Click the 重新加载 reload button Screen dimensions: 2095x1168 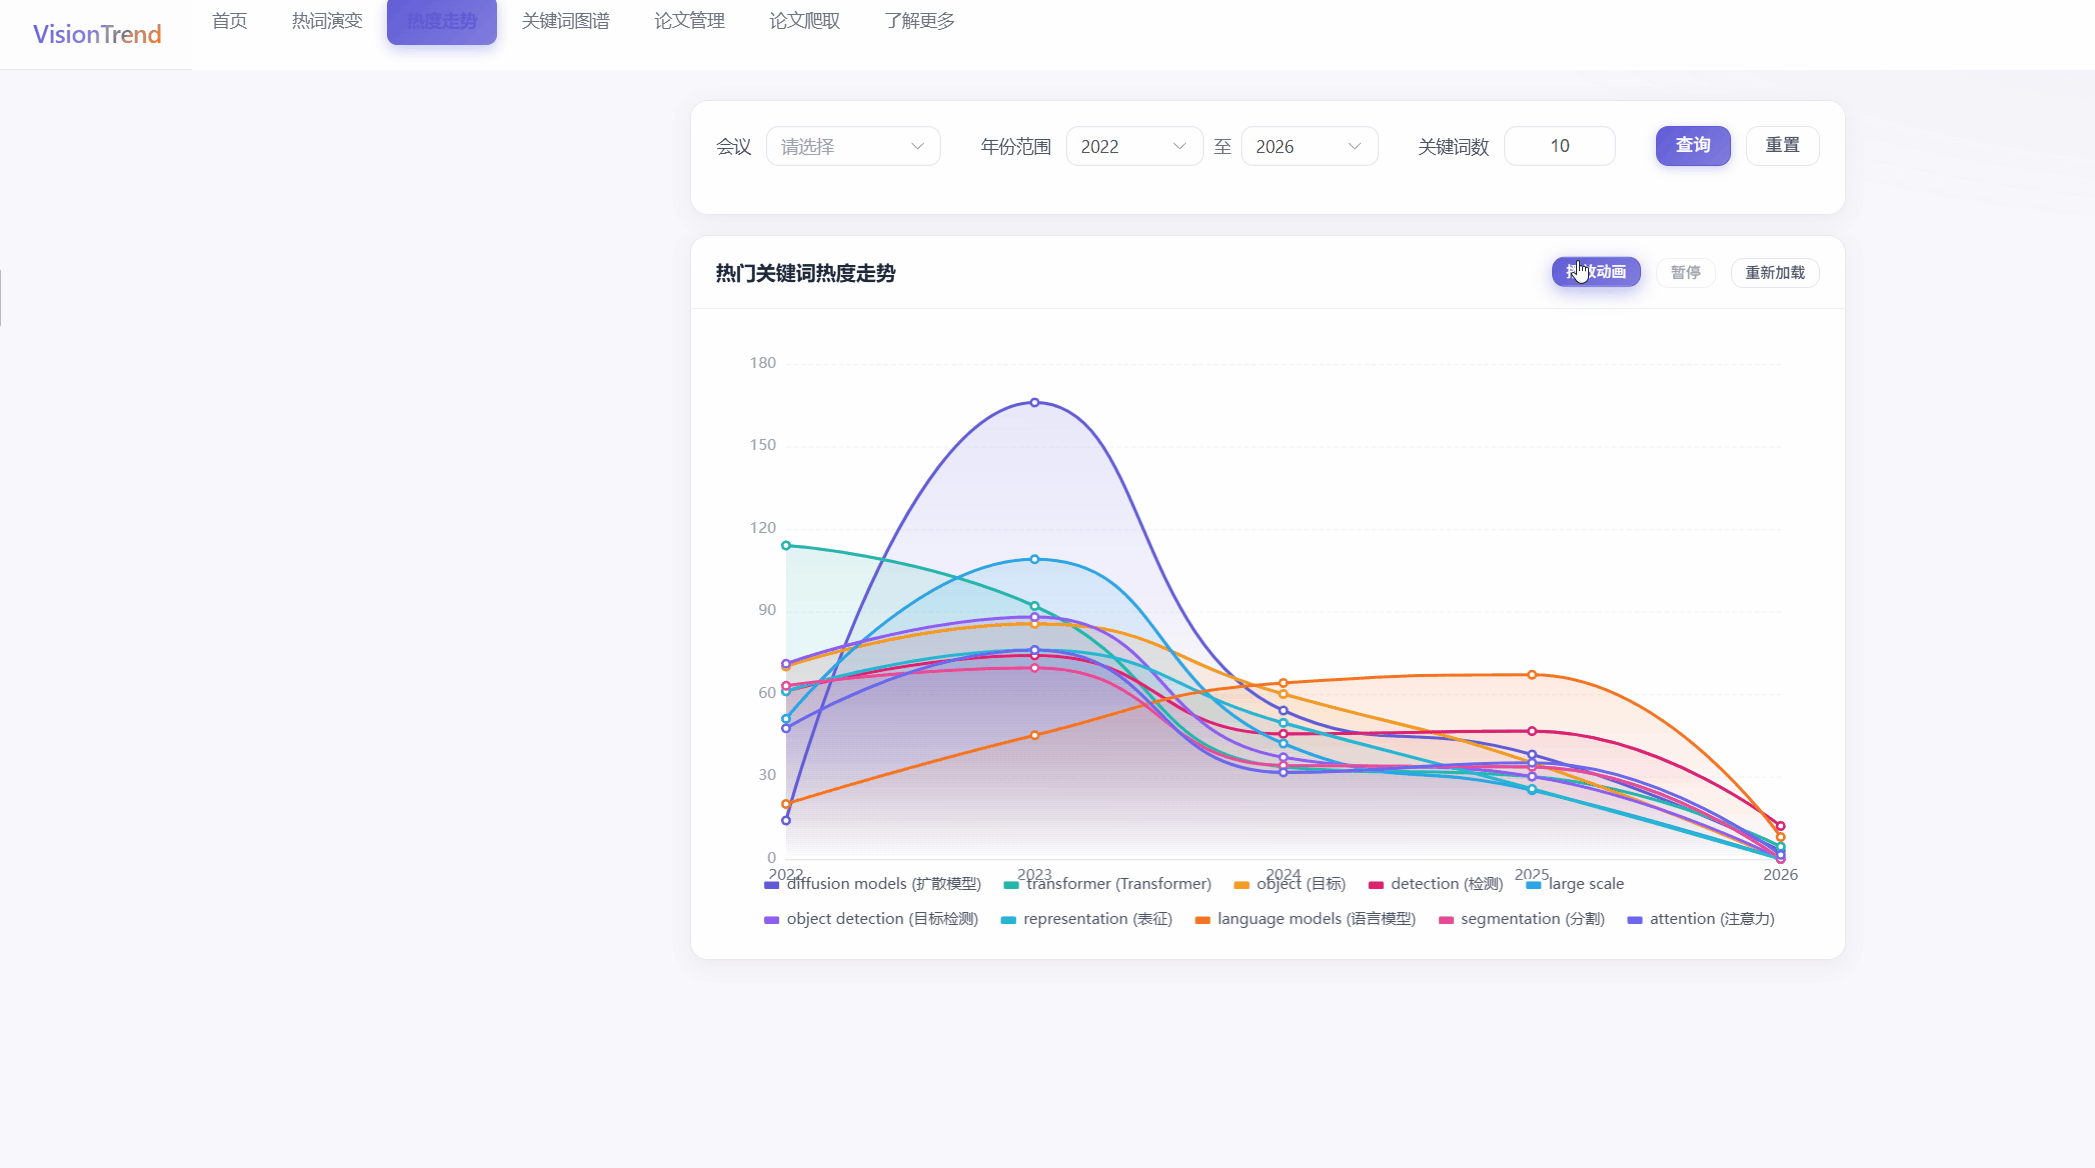(1775, 272)
